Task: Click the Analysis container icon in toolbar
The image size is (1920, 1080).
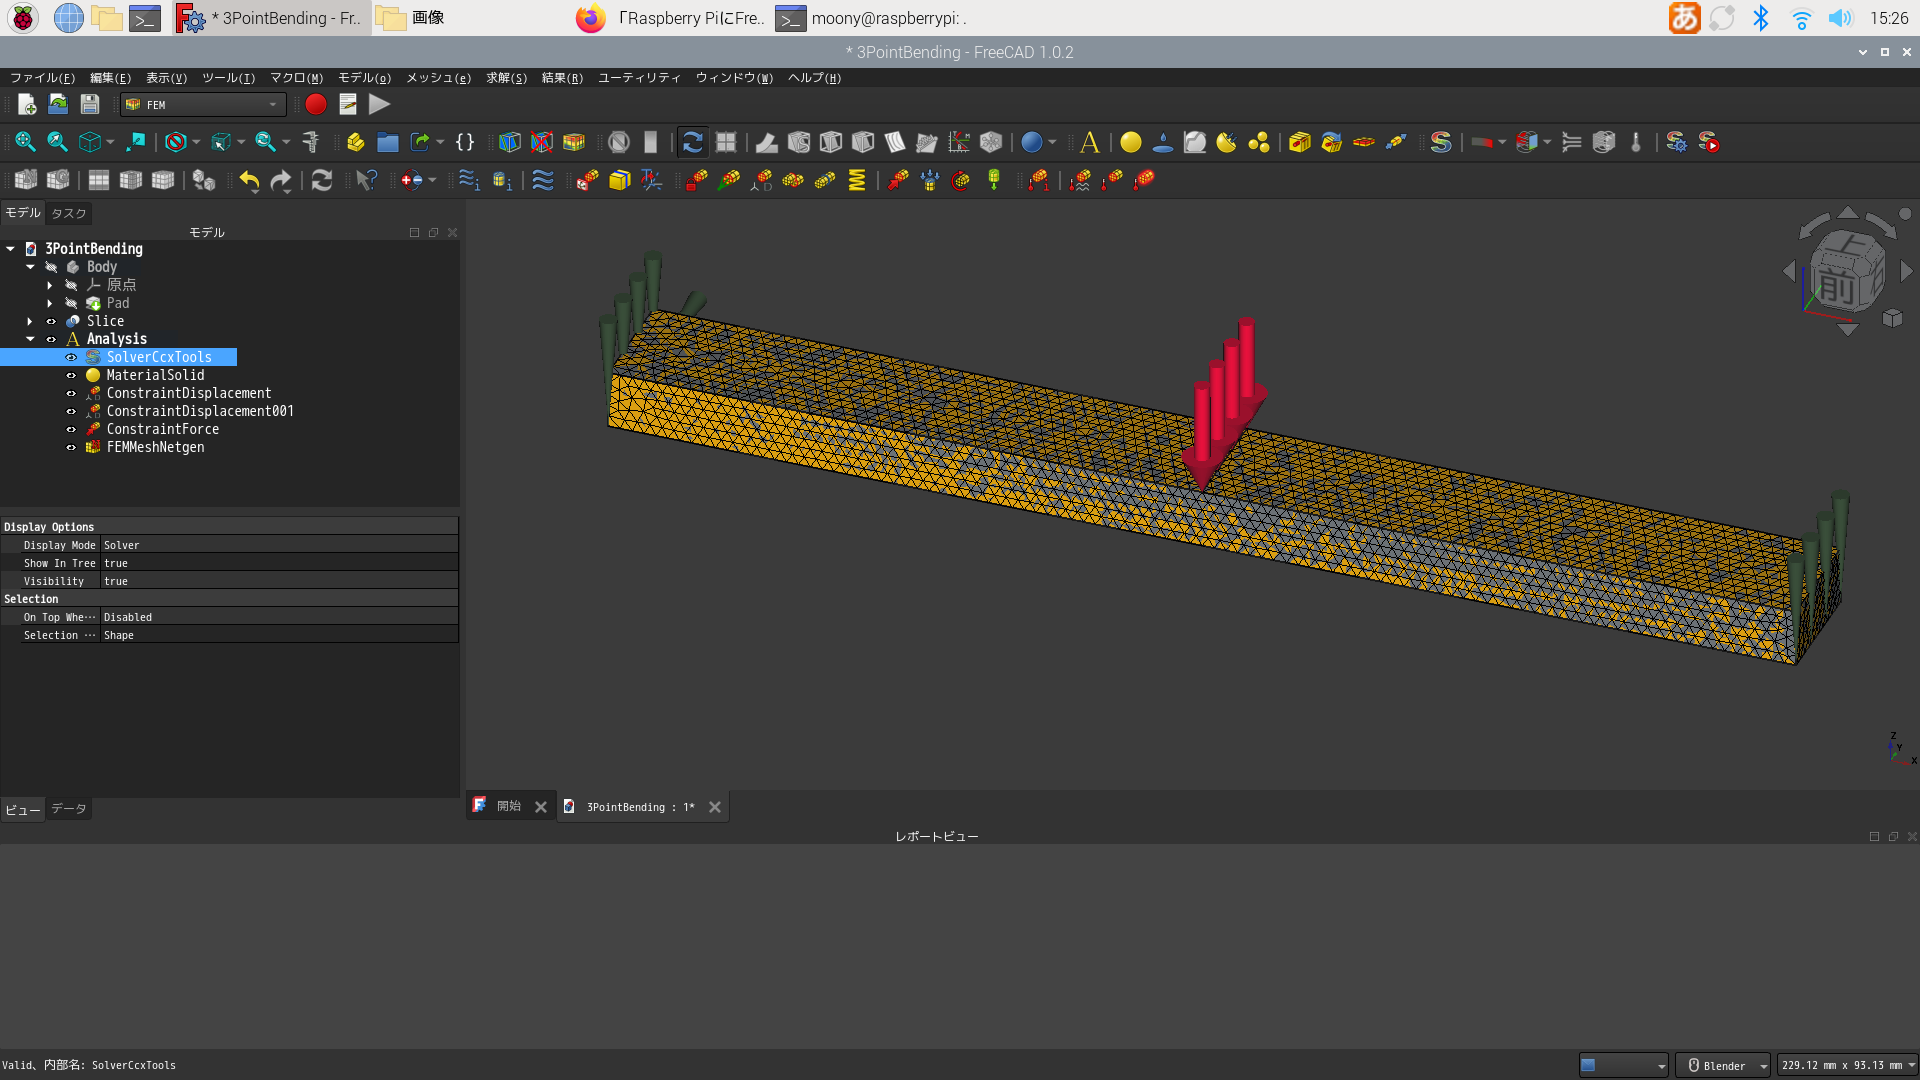Action: click(x=1090, y=142)
